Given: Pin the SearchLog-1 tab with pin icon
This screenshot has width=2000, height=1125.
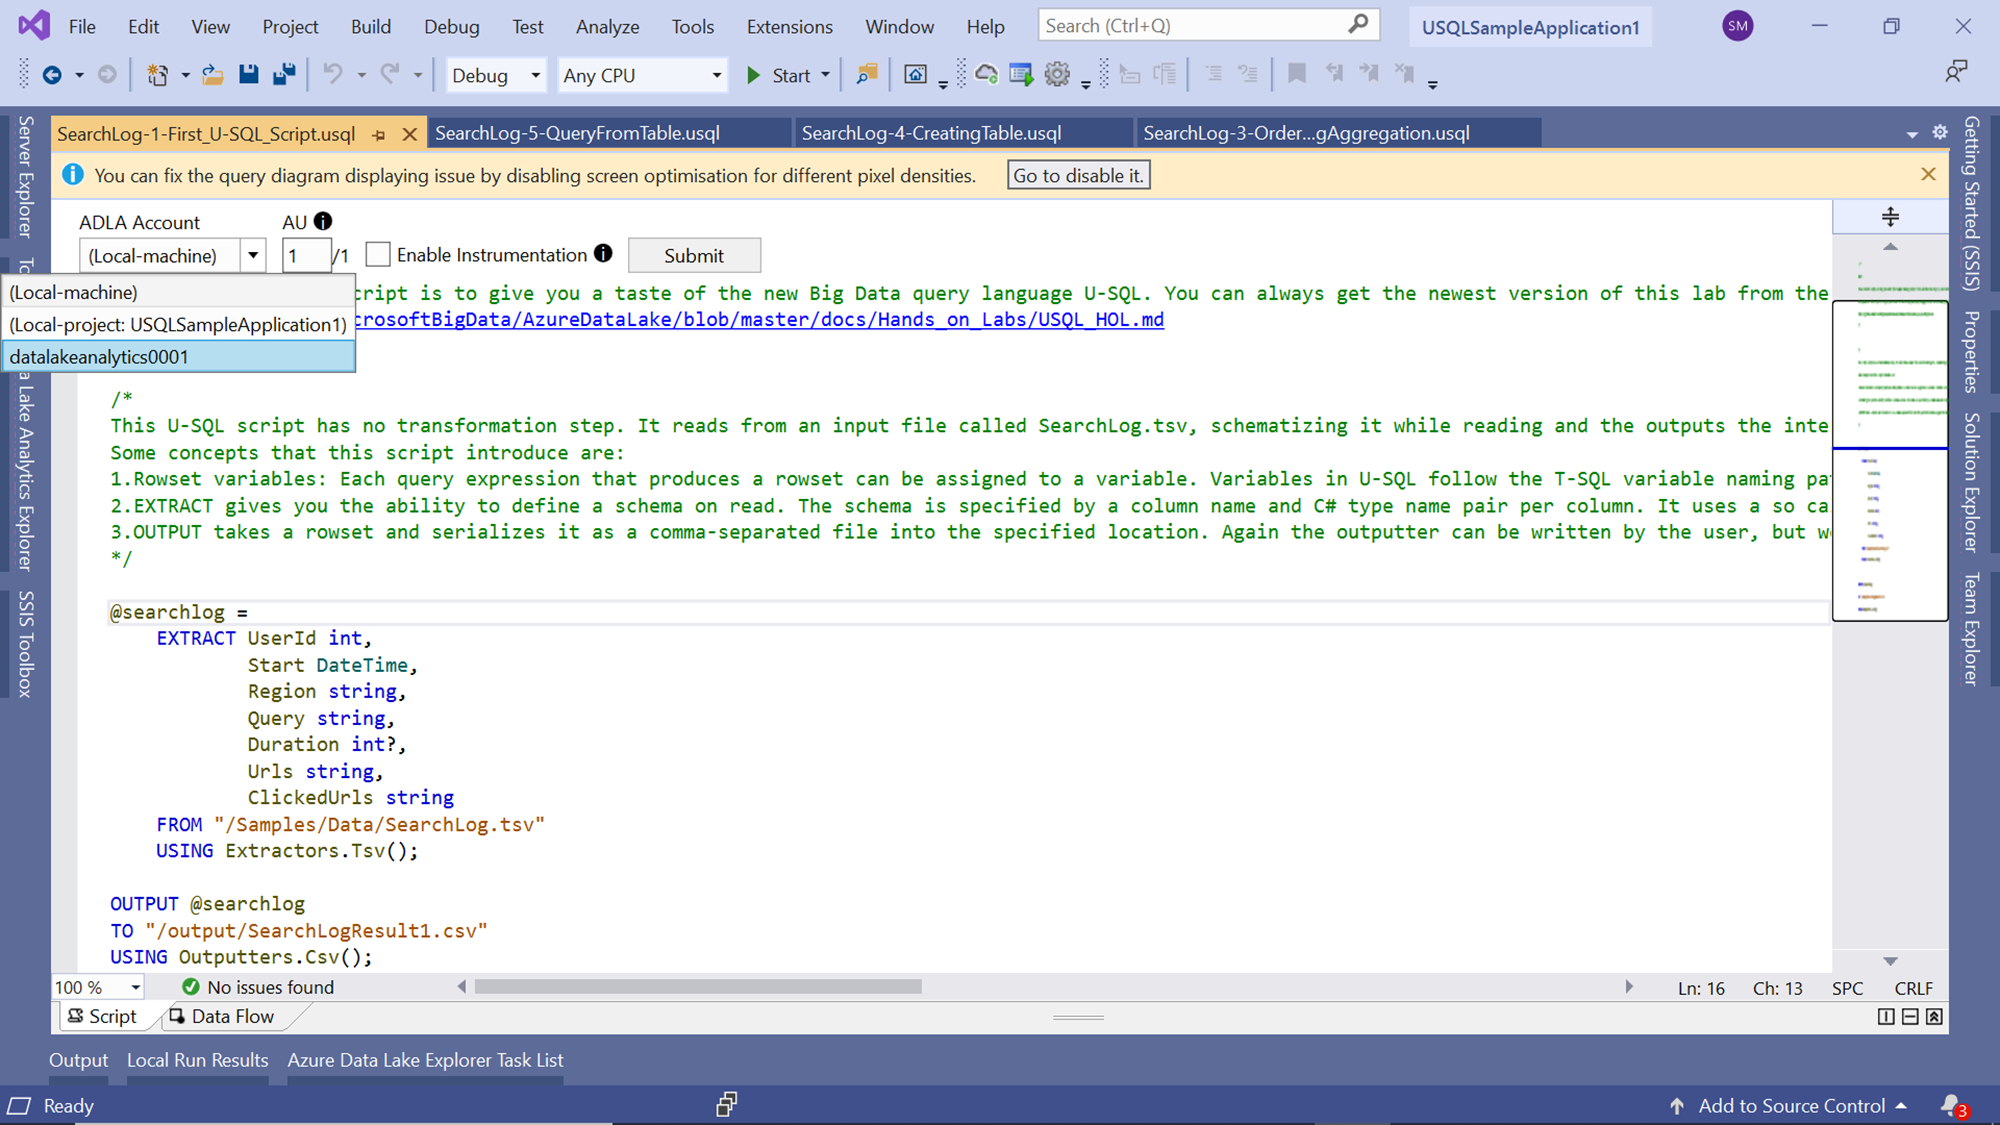Looking at the screenshot, I should click(379, 134).
